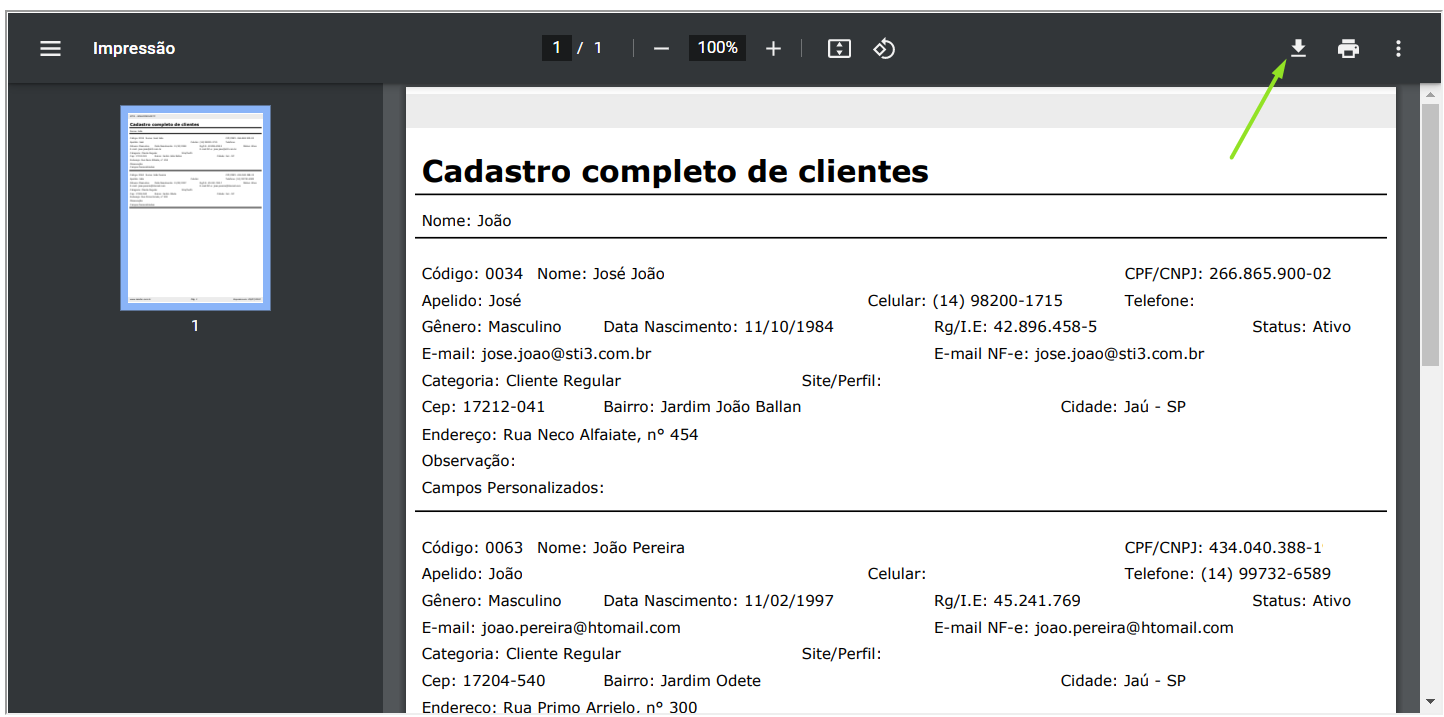Click 'Endereço: Rua Neco Alfaiate, nº 454'
1444x717 pixels.
tap(560, 435)
